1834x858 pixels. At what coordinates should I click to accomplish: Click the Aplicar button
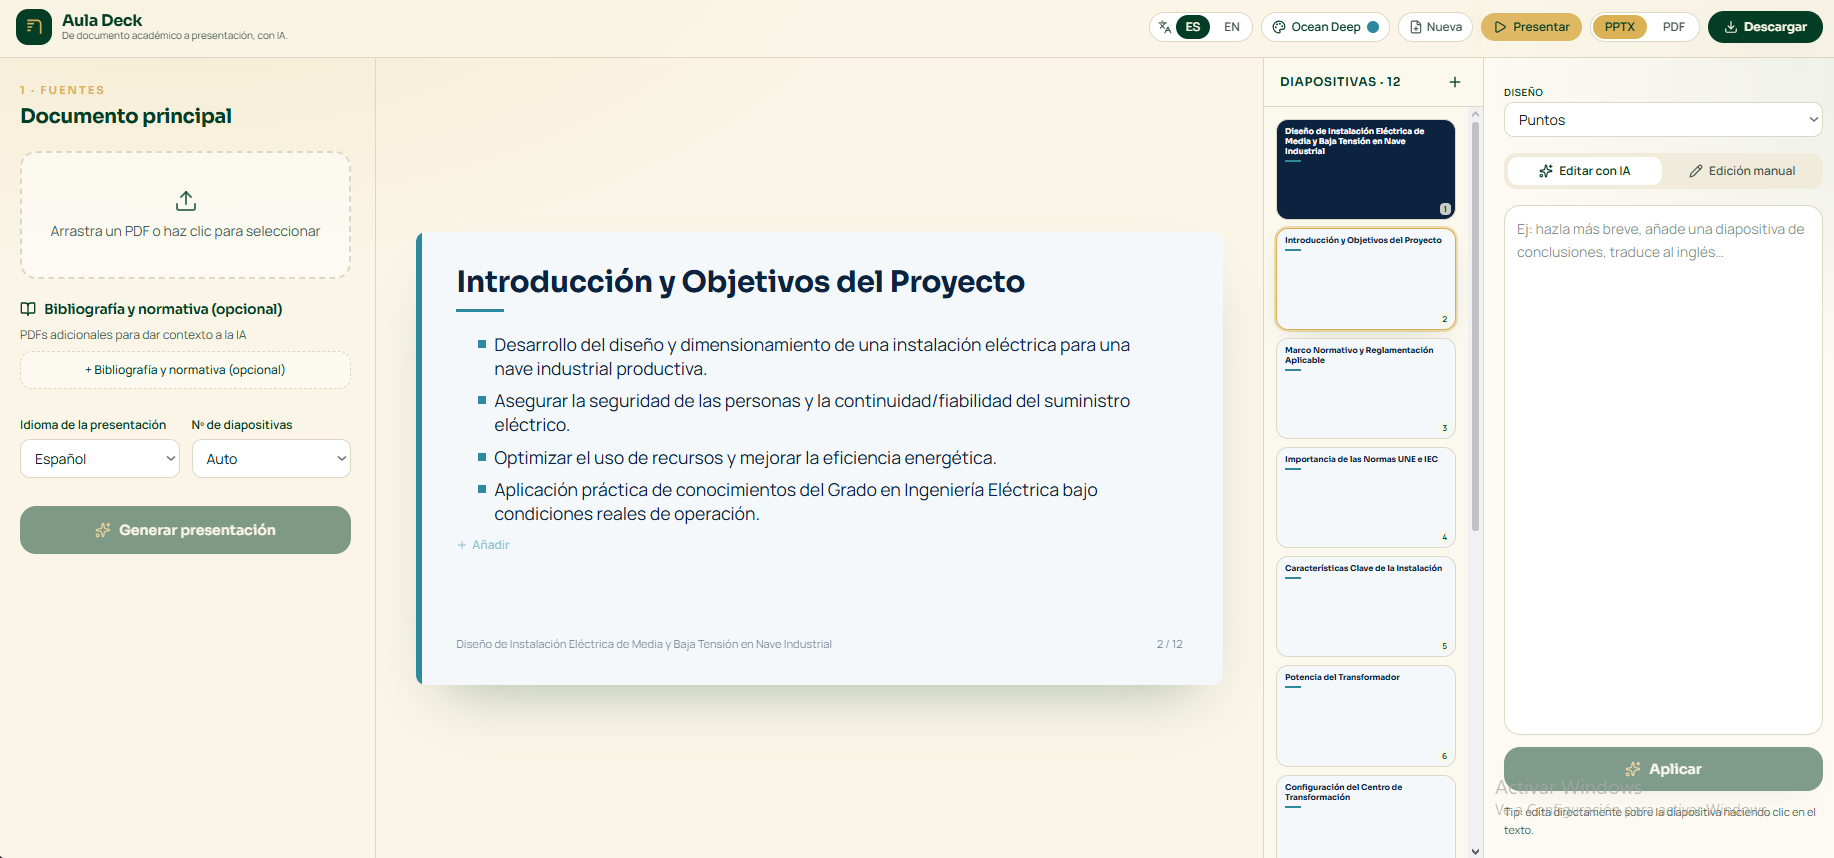[1663, 769]
